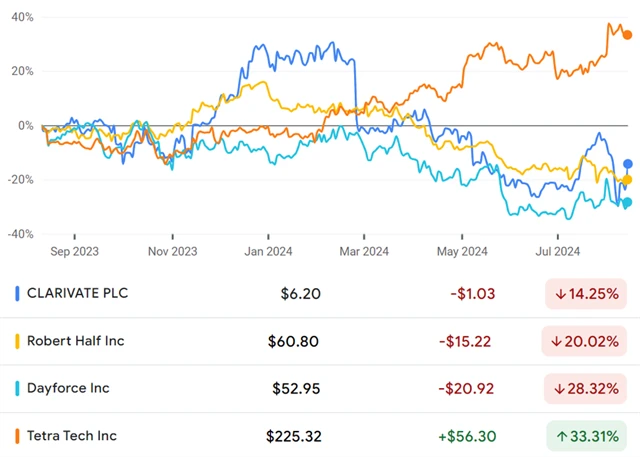The image size is (640, 457).
Task: Open Tetra Tech Inc stock details
Action: 72,436
